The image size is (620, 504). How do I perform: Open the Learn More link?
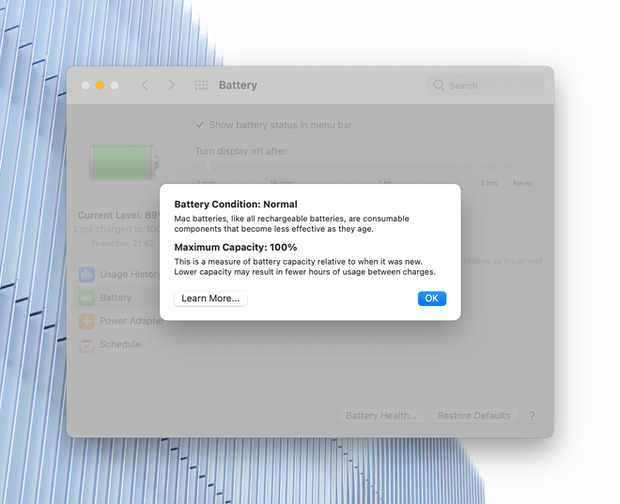point(210,298)
